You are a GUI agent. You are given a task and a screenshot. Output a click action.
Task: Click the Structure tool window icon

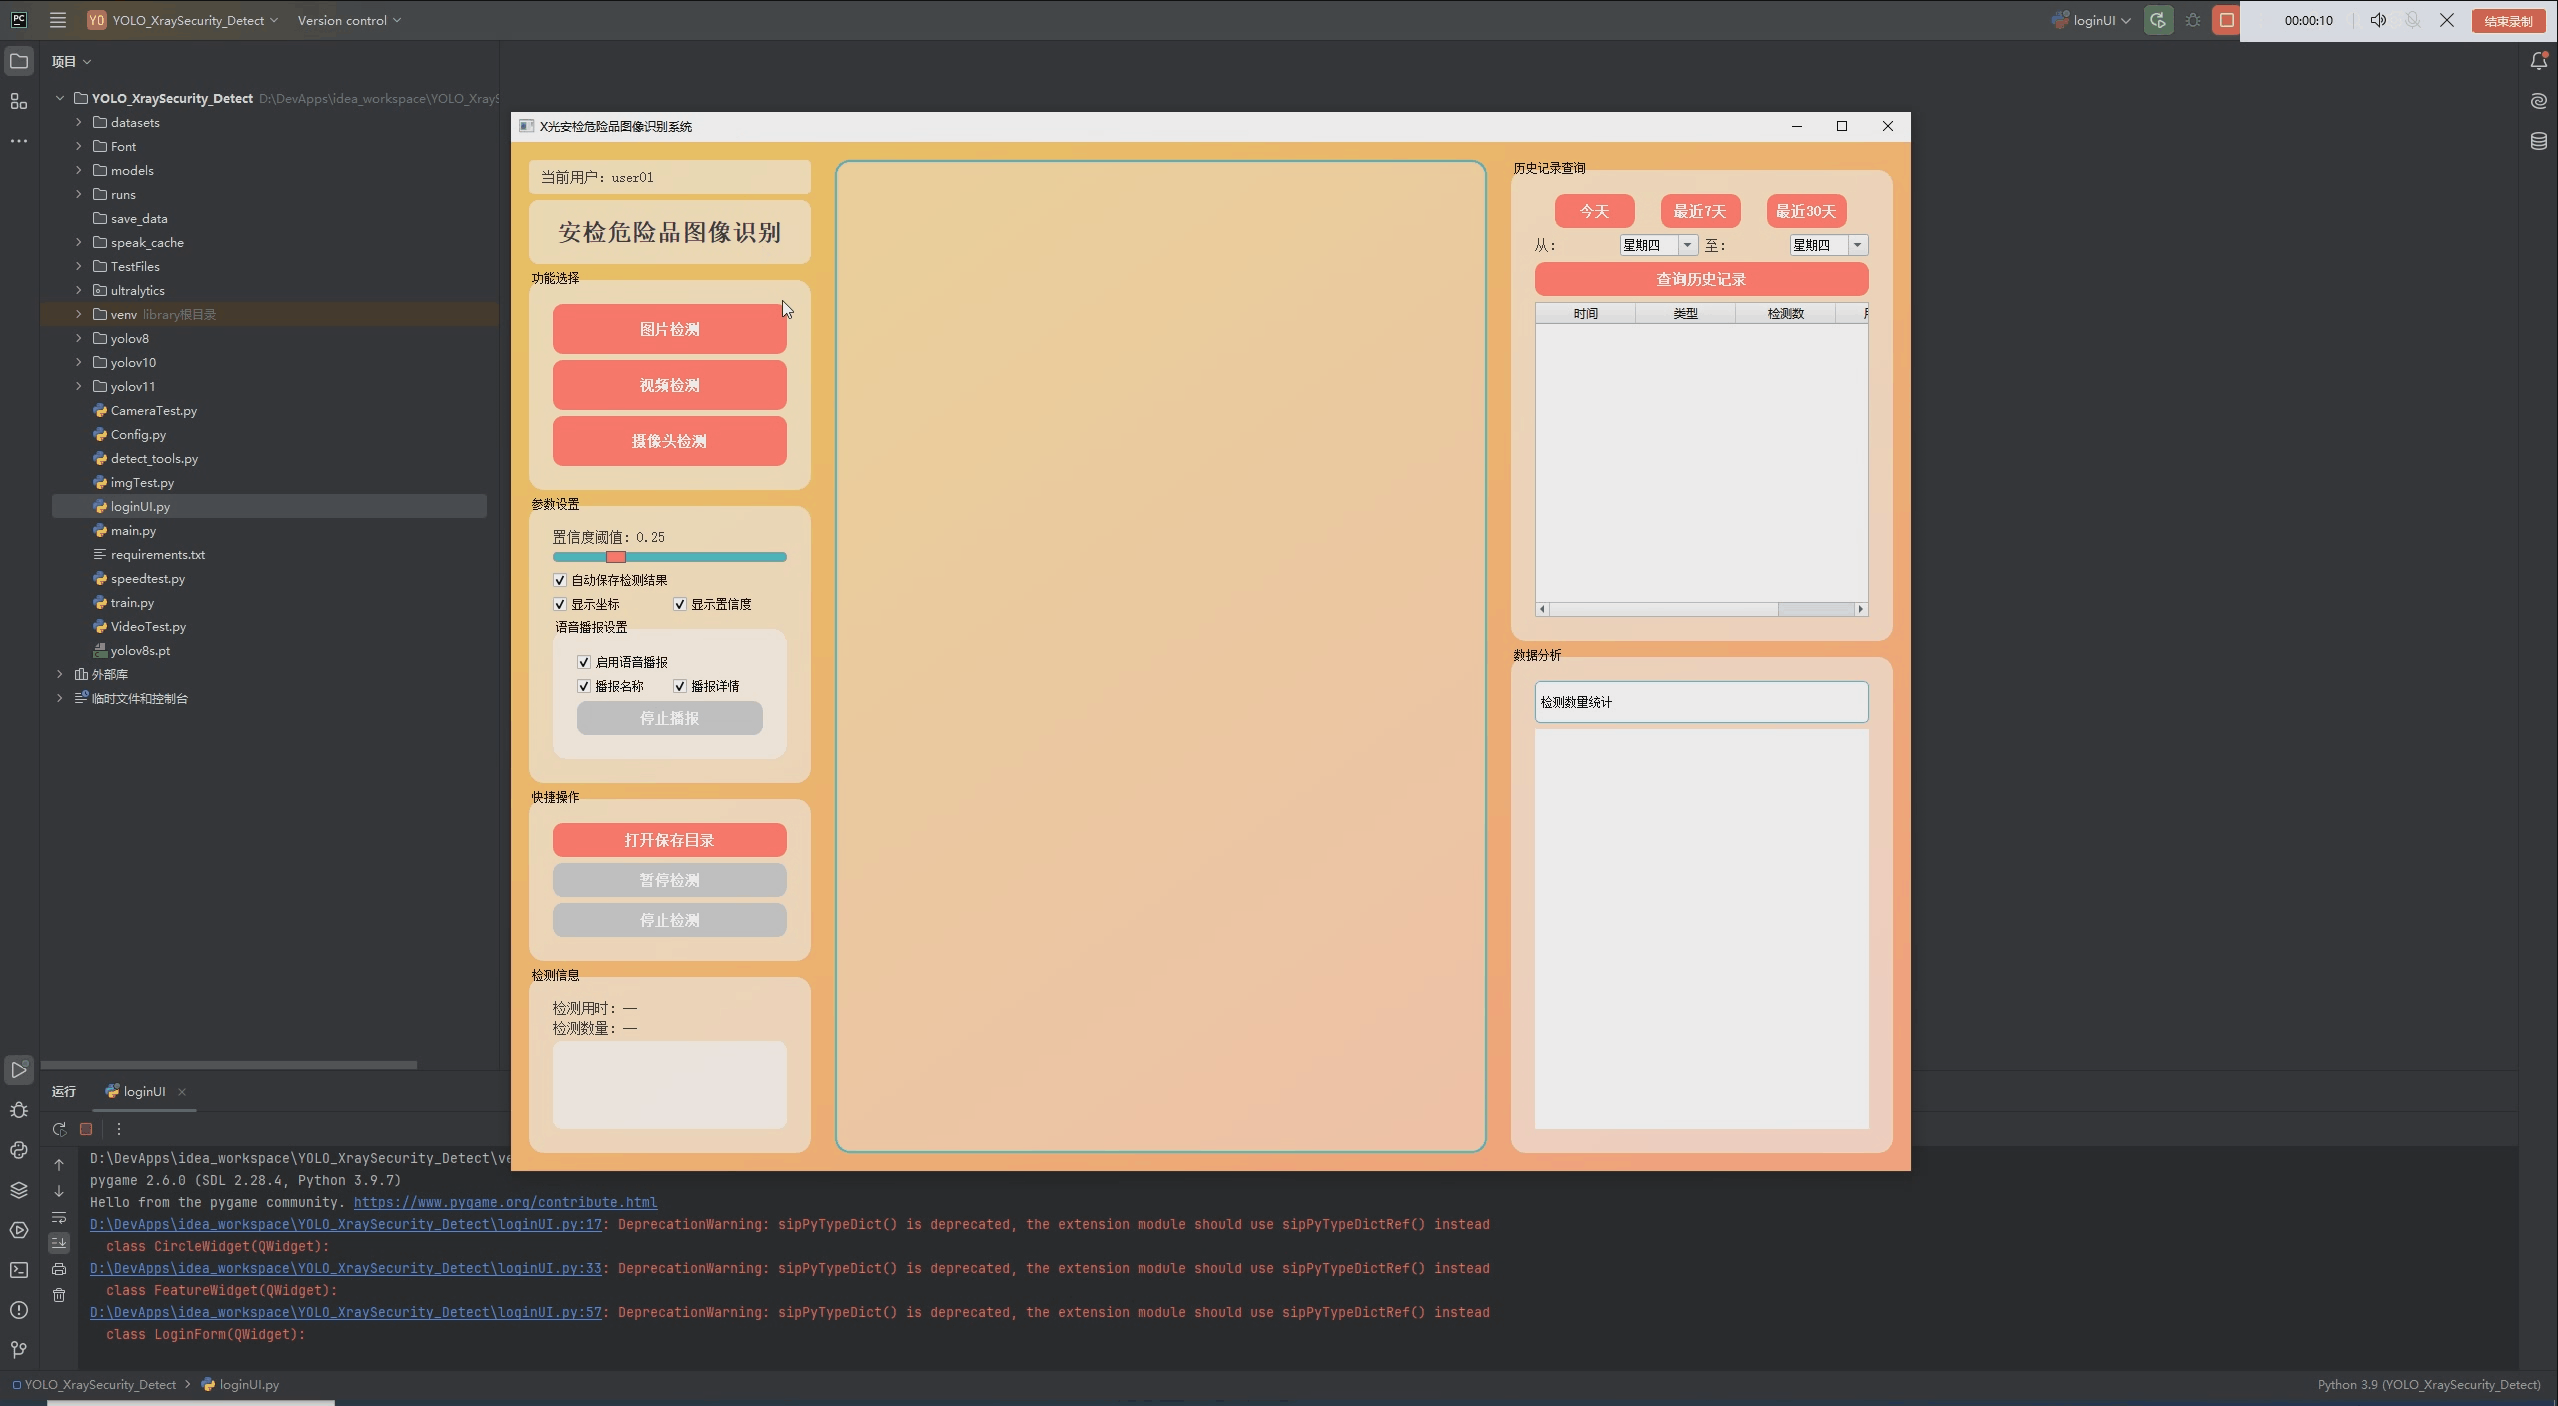pyautogui.click(x=19, y=101)
